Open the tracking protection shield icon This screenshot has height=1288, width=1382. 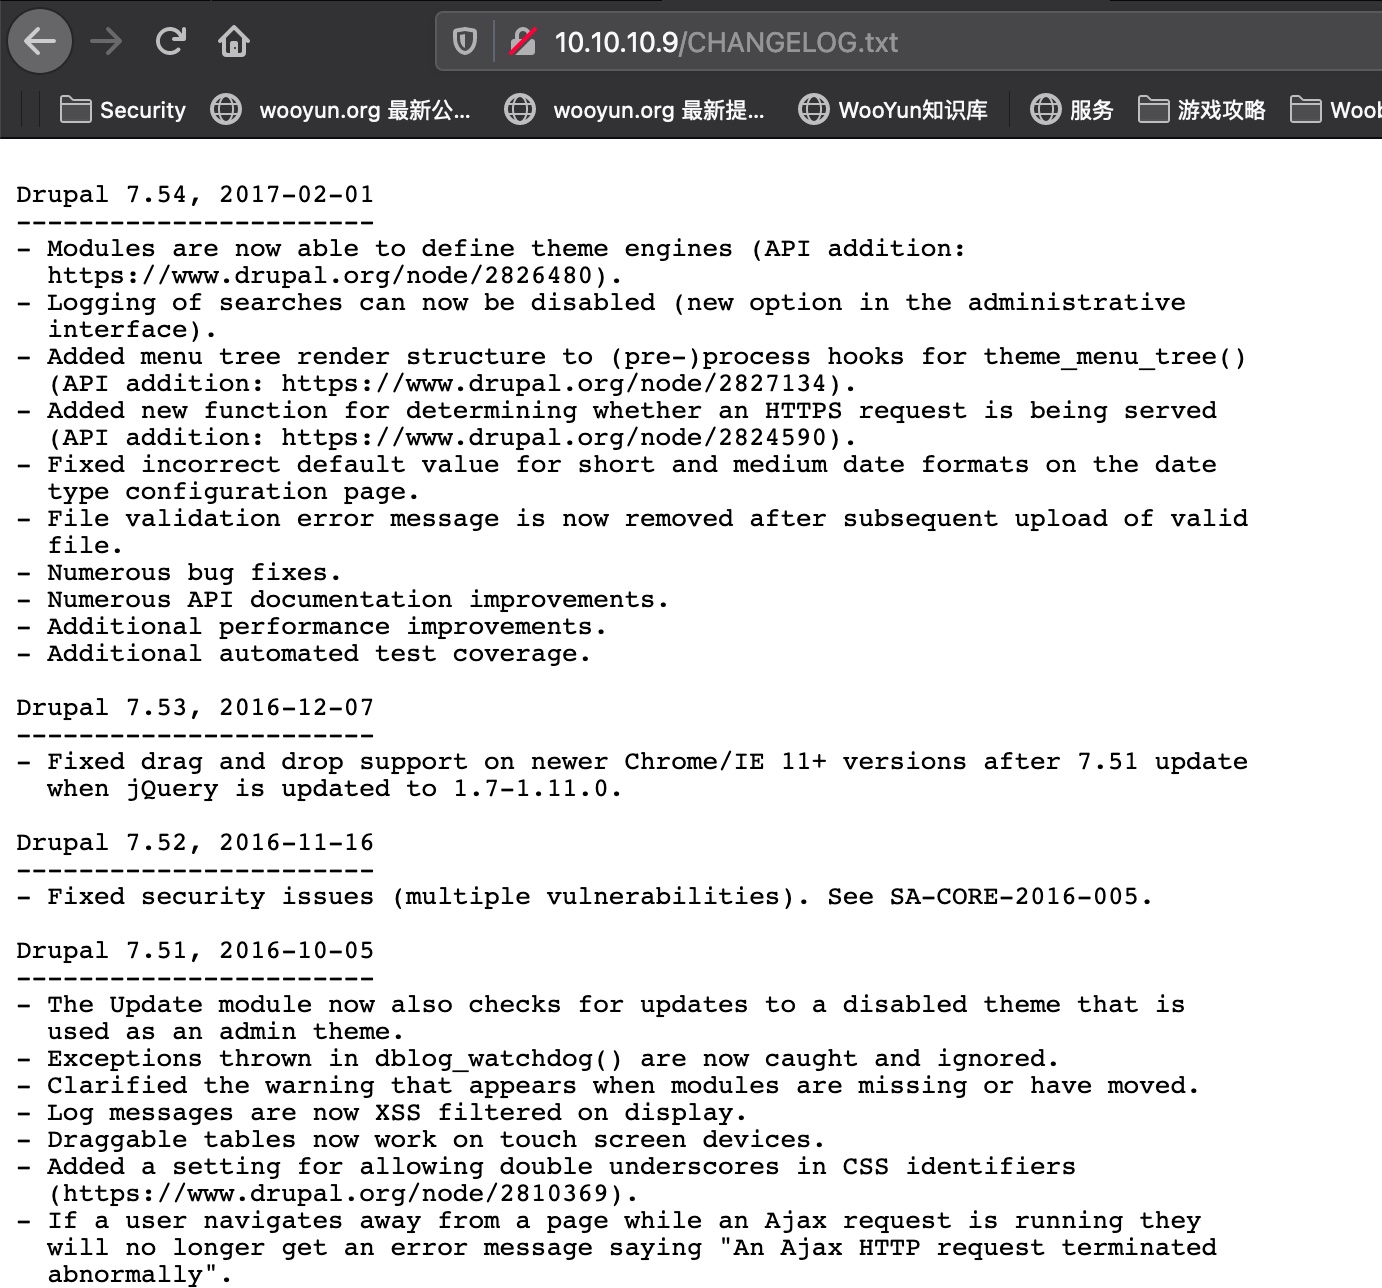click(465, 42)
